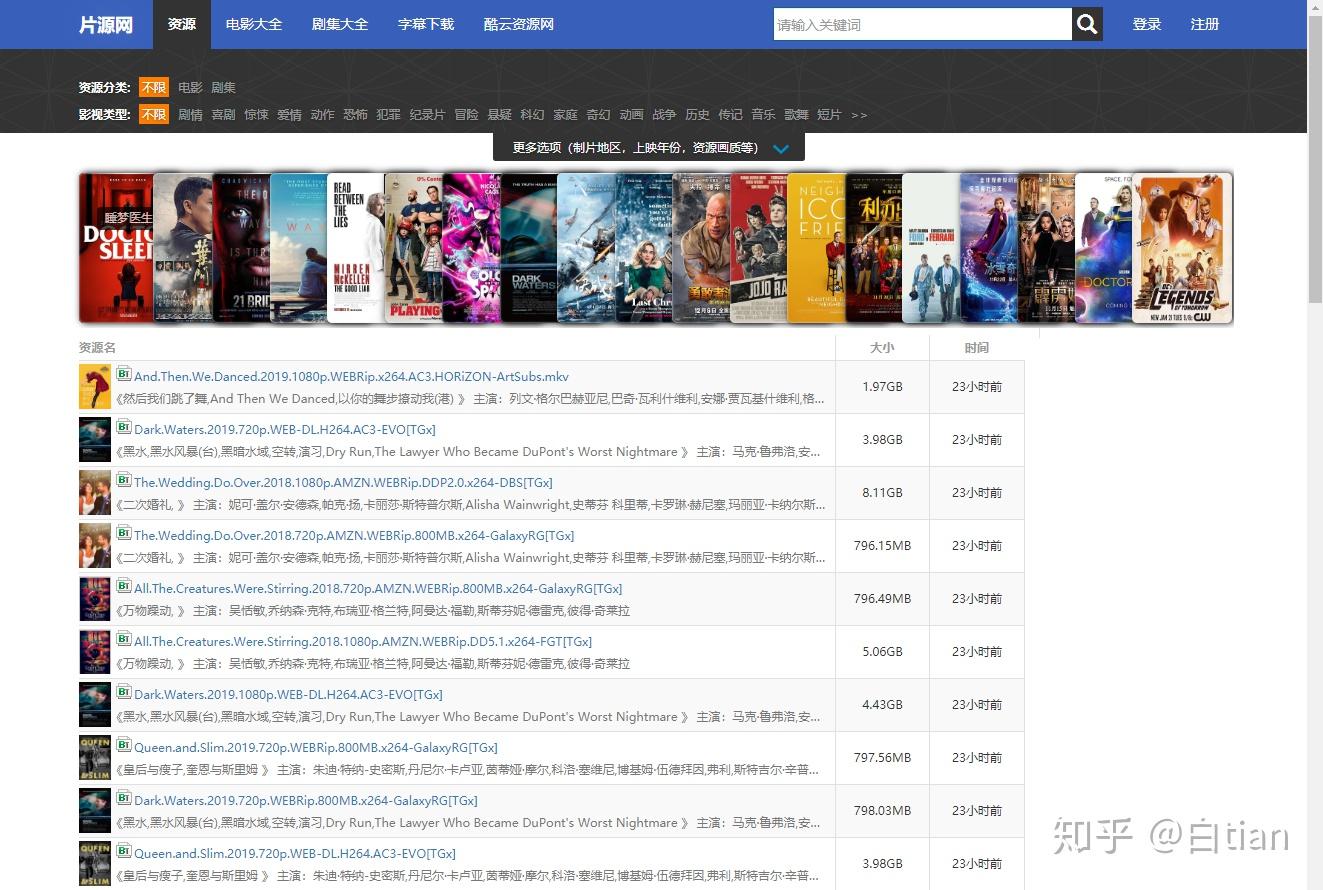This screenshot has width=1323, height=890.
Task: Click BT icon beside Dark.Waters.2019.1080p.WEB-DL file
Action: (x=124, y=693)
